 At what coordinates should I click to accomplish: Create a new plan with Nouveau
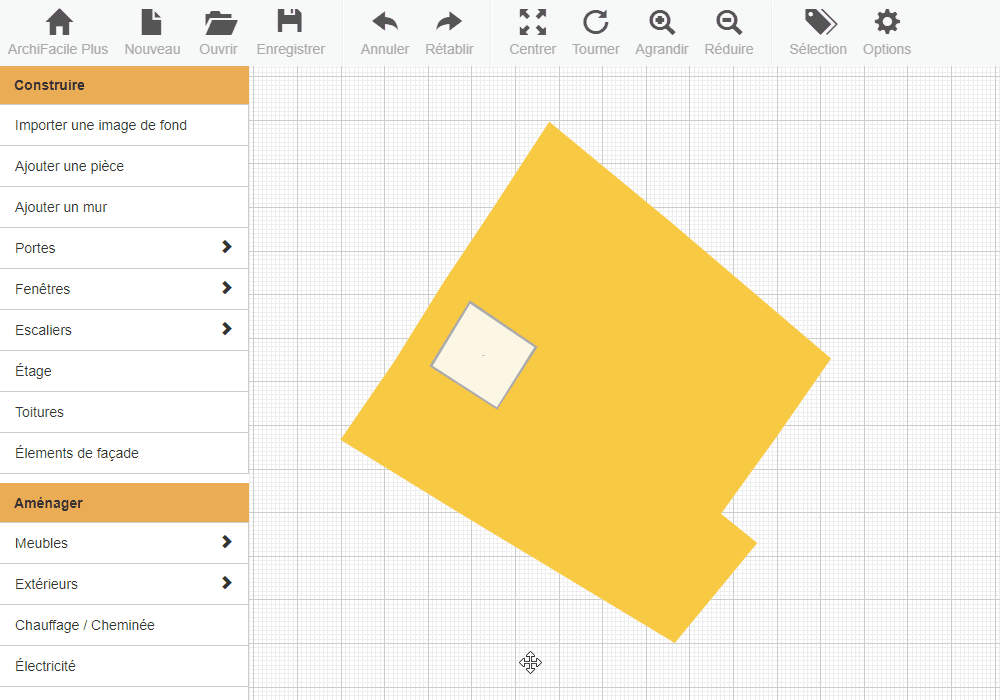click(x=152, y=23)
